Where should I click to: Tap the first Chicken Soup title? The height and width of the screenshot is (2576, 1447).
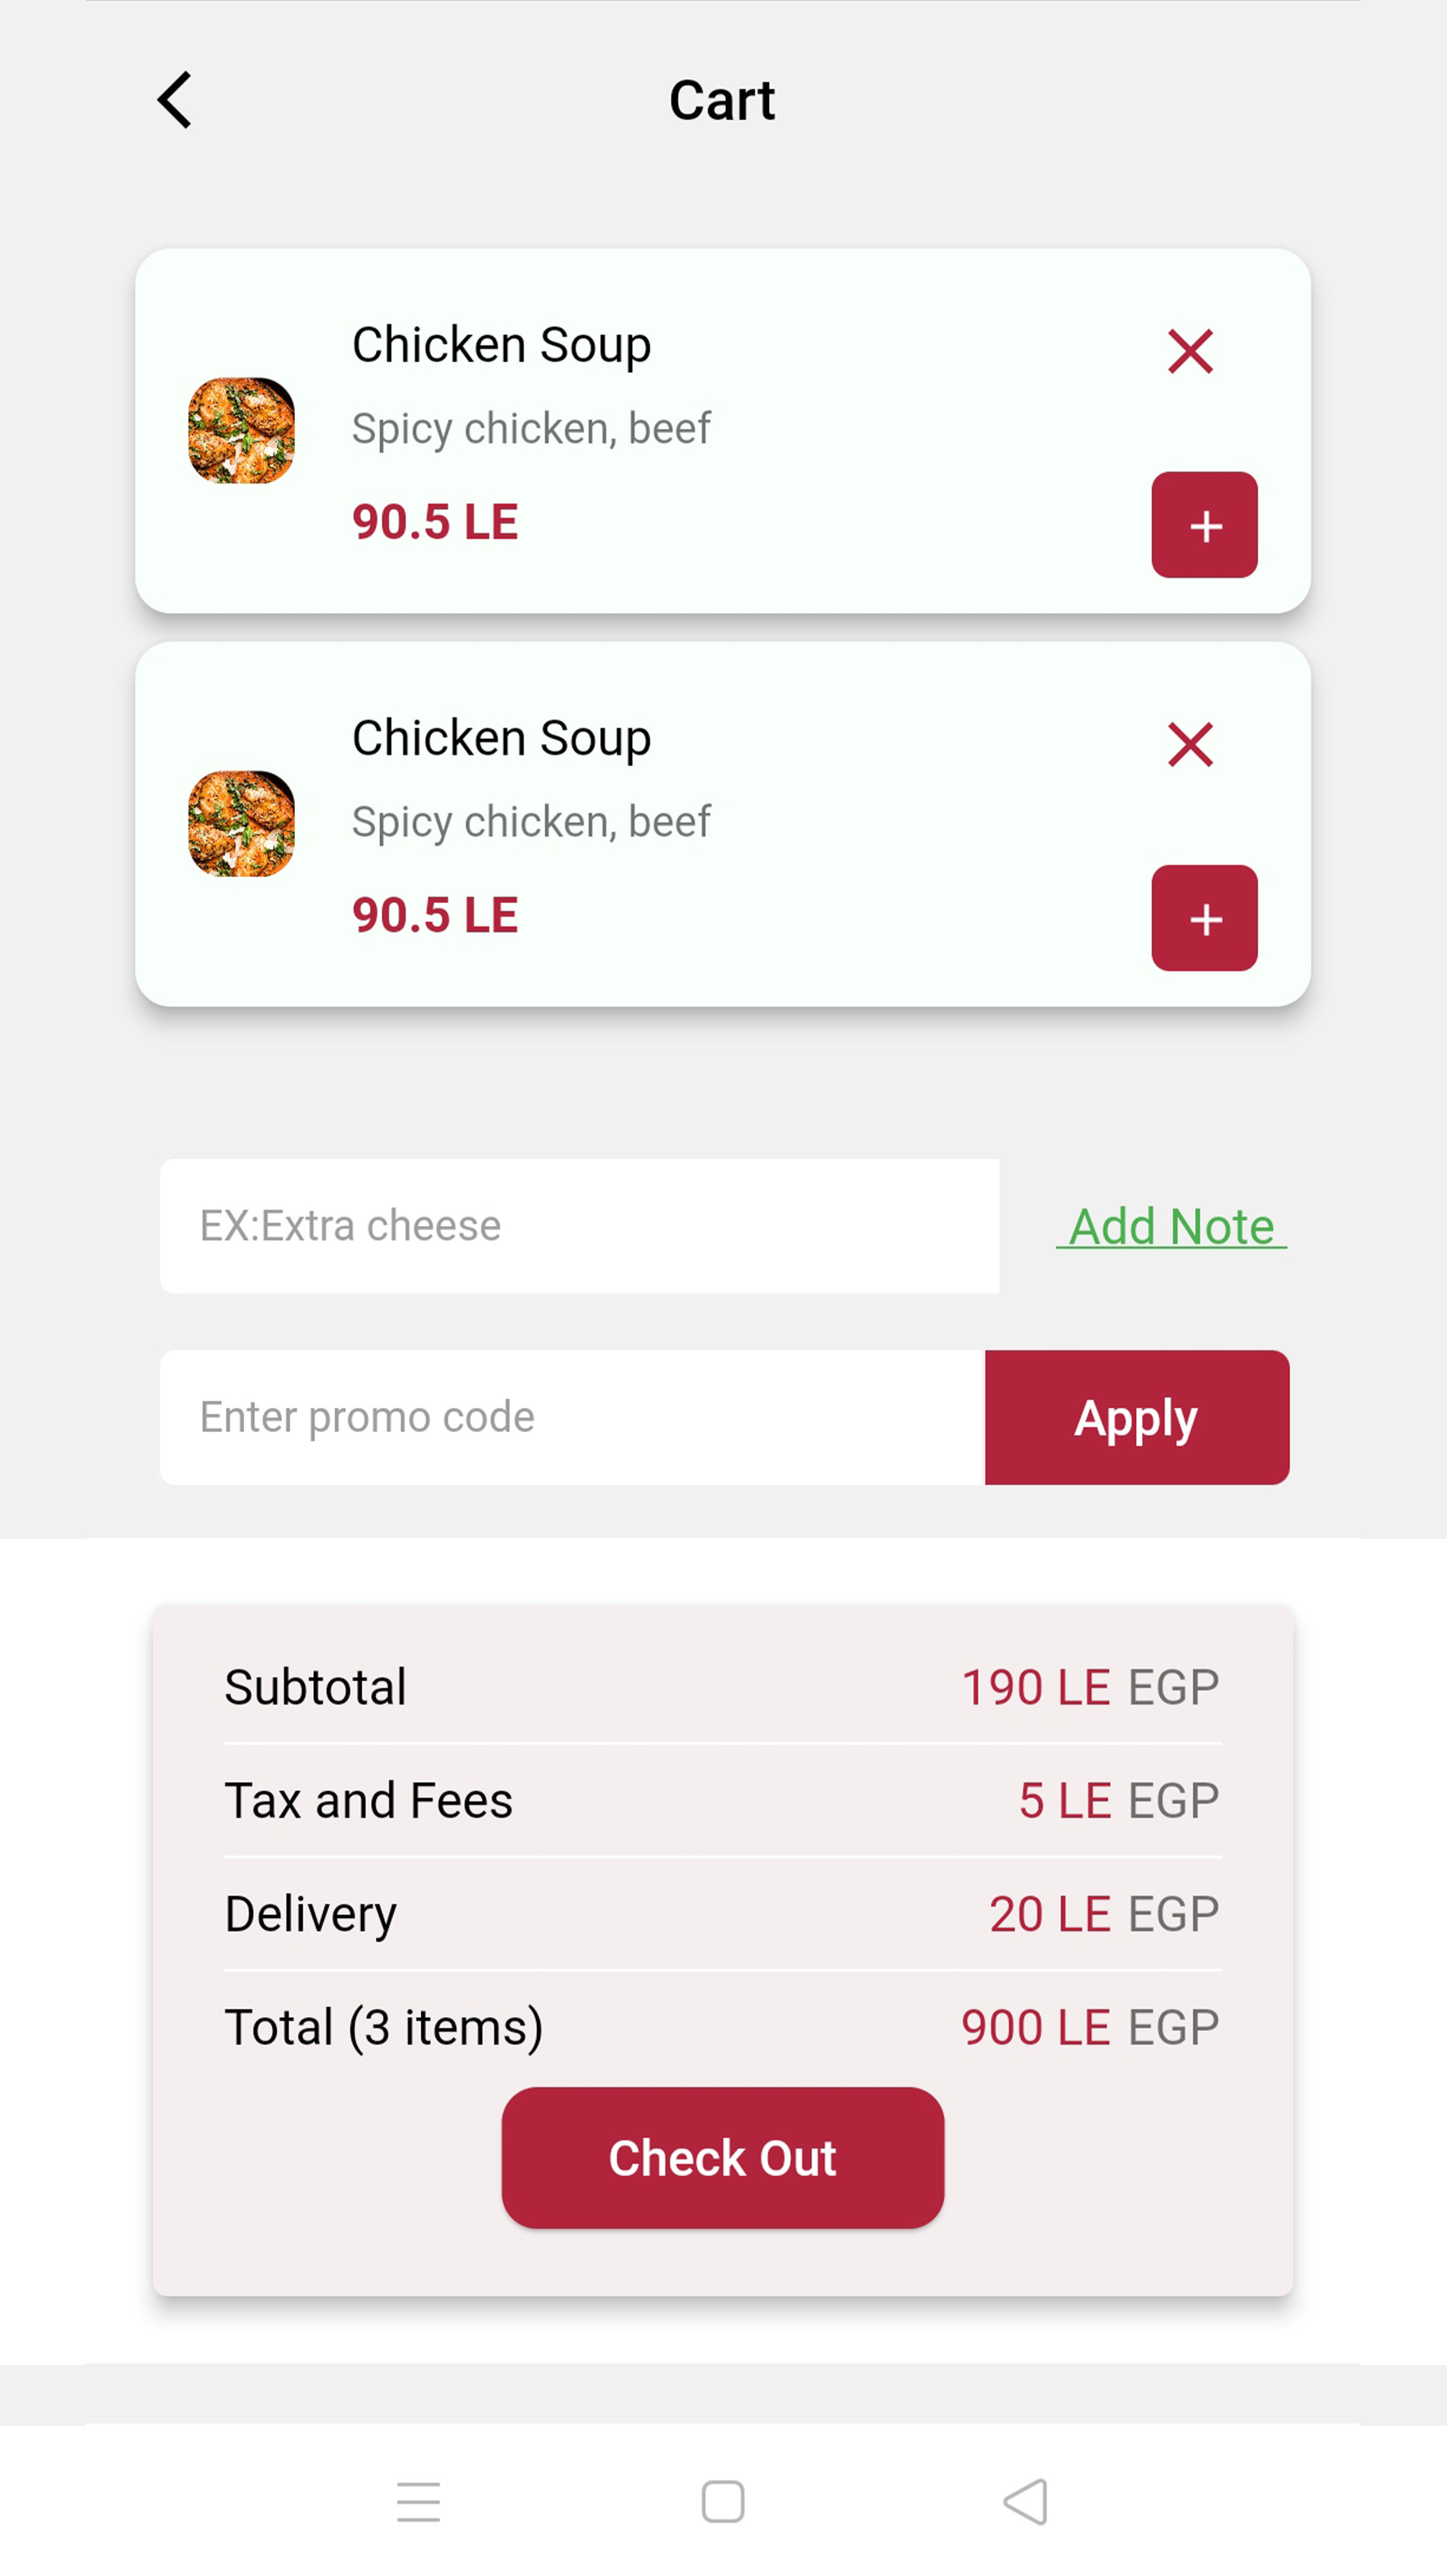click(x=501, y=345)
